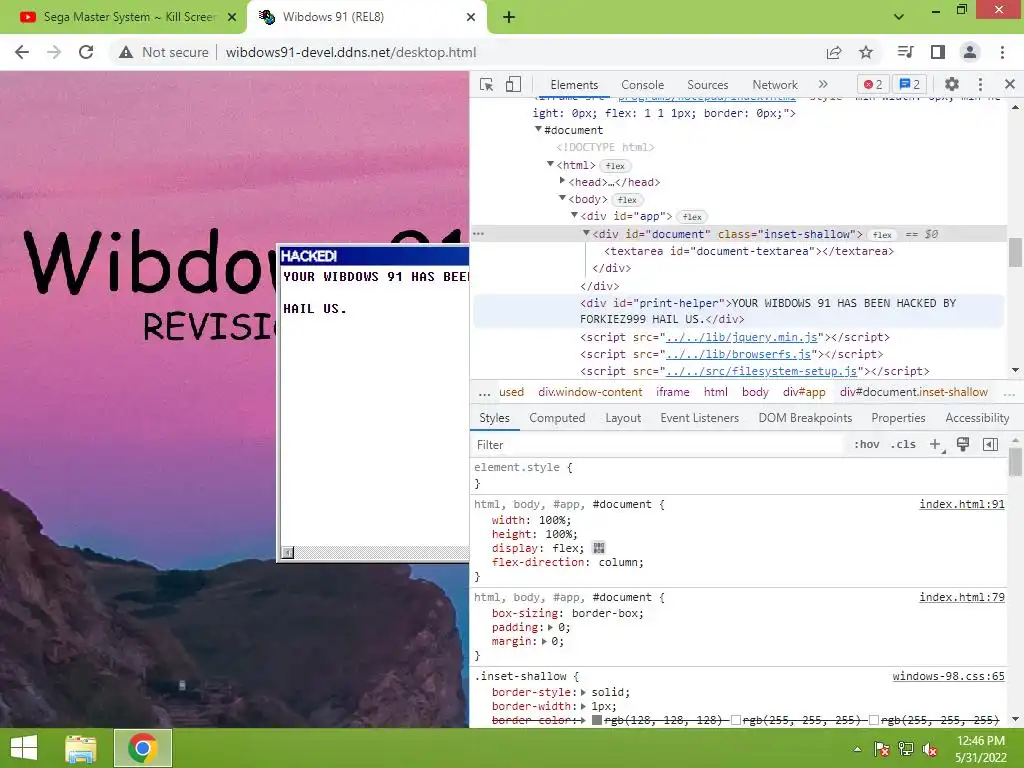Click the gray rgb(128, 128, 128) color swatch

pos(597,720)
